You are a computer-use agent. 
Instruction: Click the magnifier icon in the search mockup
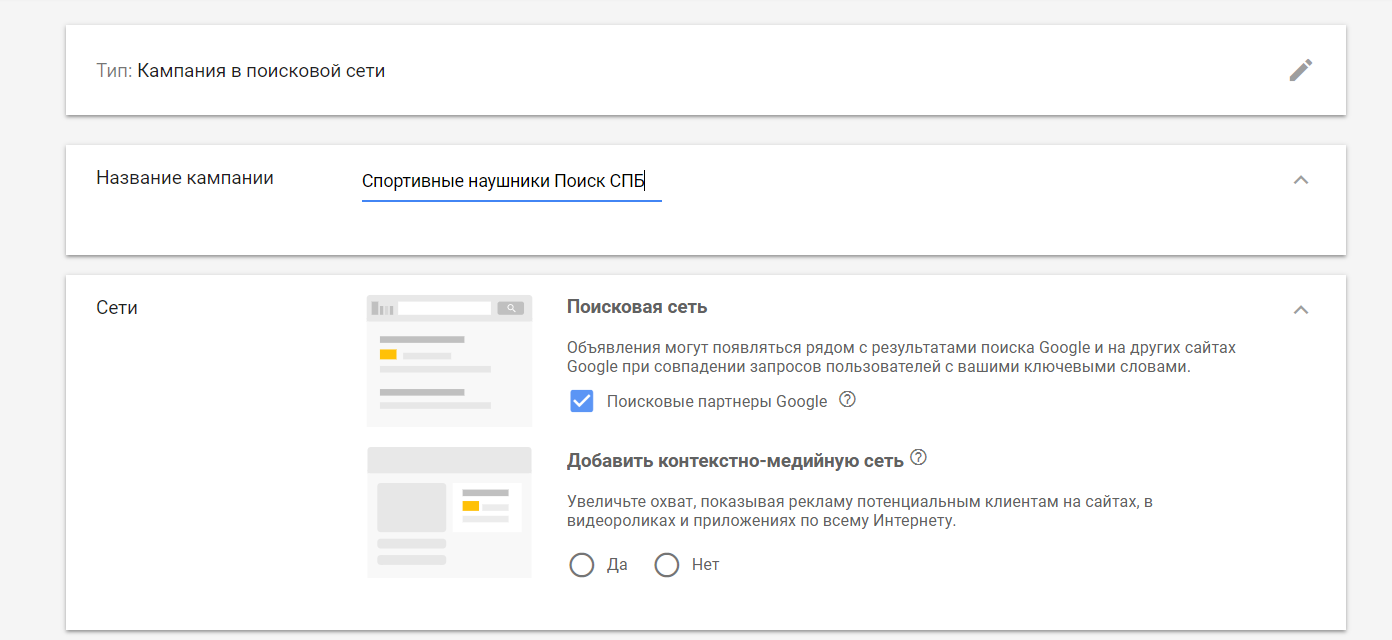511,308
